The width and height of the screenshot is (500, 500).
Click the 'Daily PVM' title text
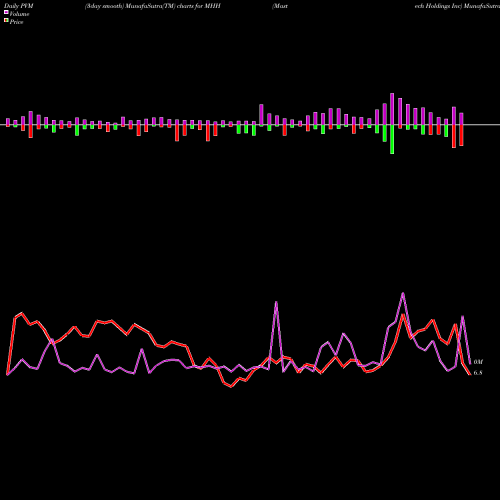tap(19, 6)
